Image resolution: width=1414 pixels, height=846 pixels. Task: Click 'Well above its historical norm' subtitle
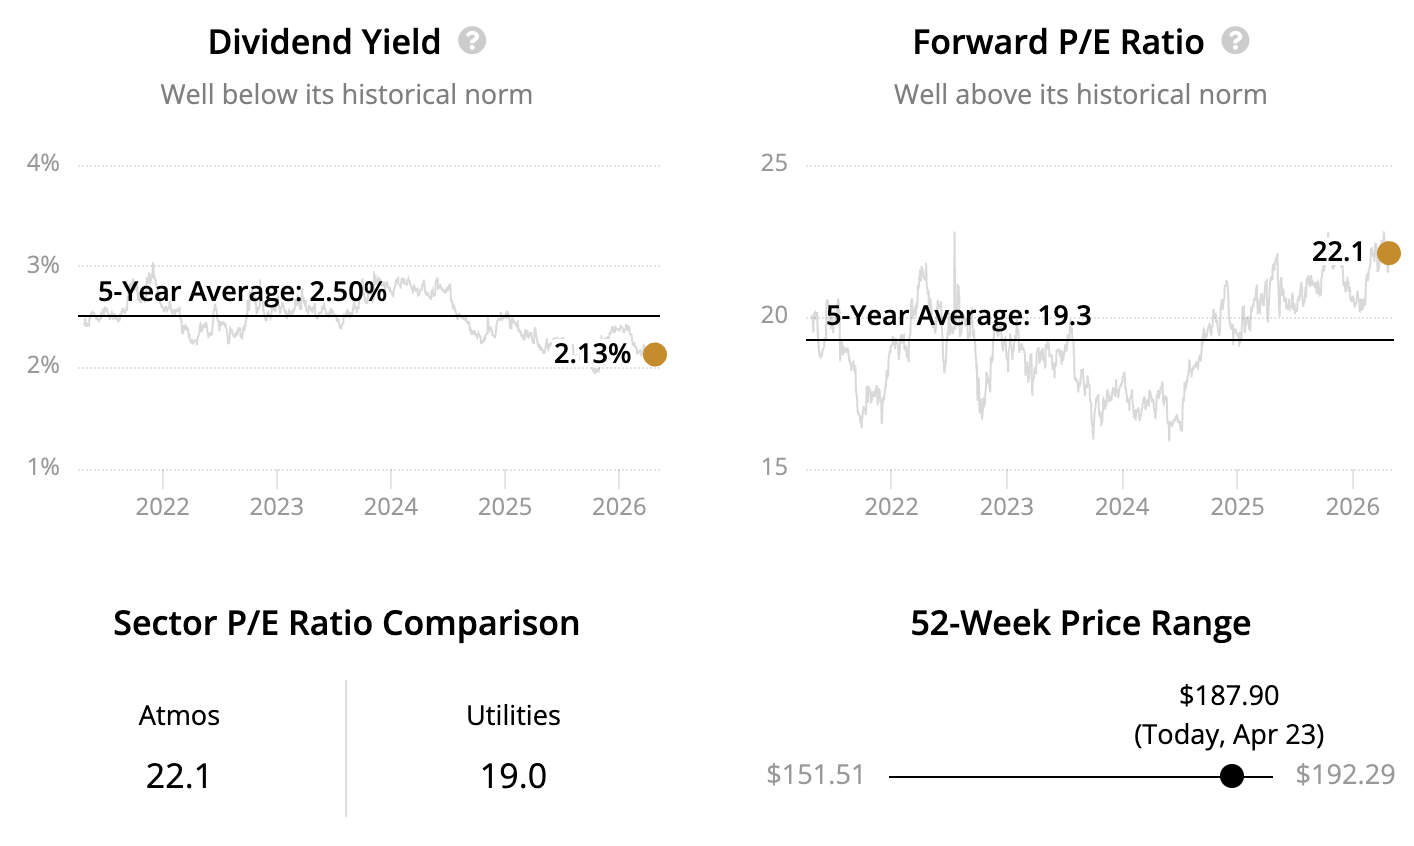[1080, 95]
